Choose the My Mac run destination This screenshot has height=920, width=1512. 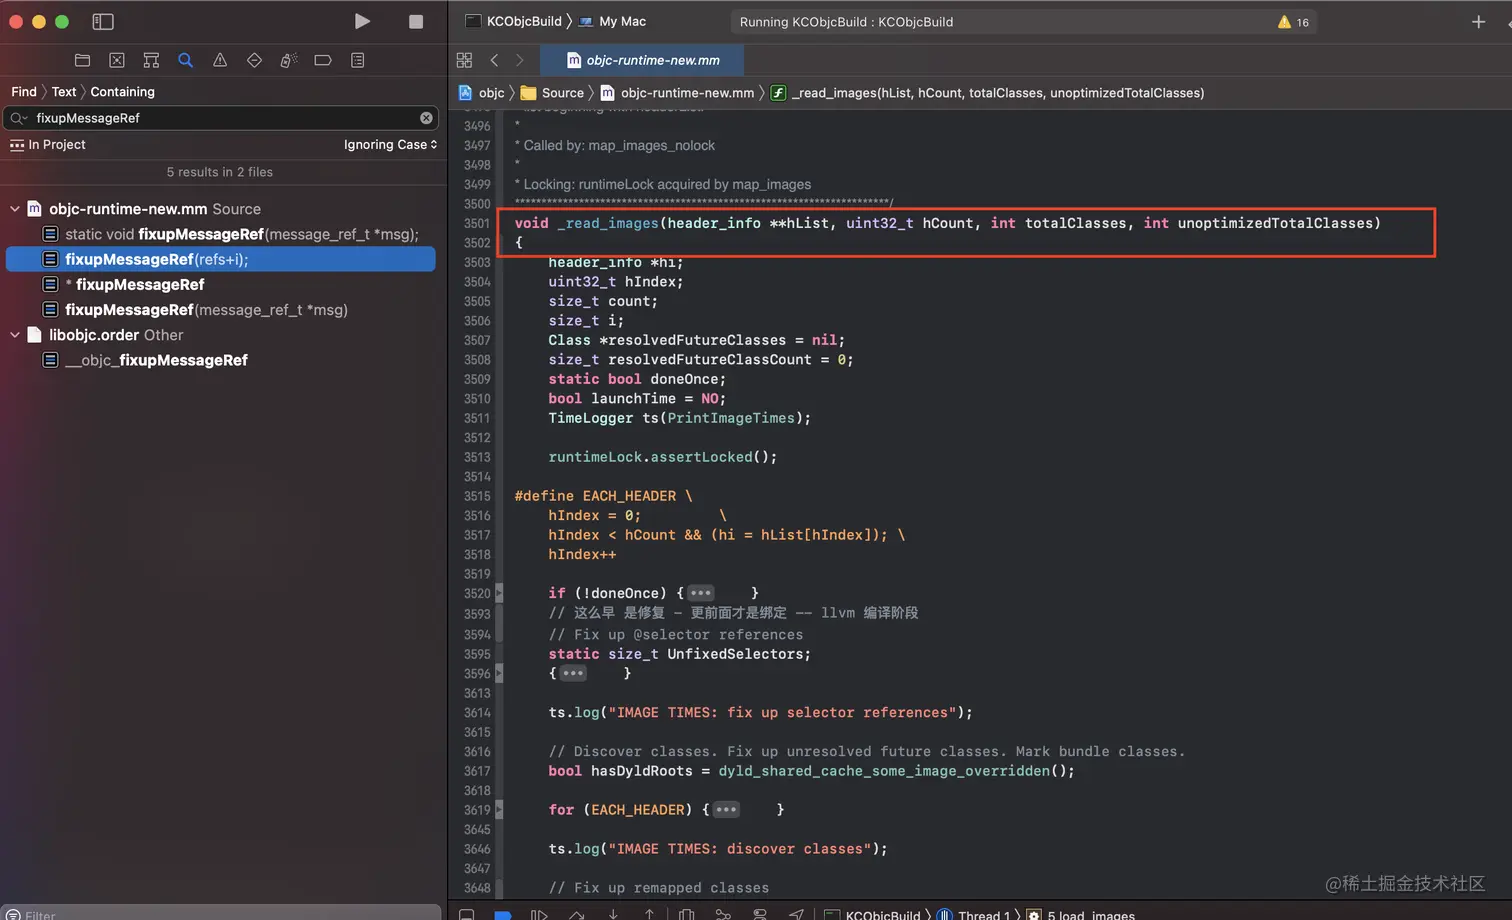click(x=612, y=21)
